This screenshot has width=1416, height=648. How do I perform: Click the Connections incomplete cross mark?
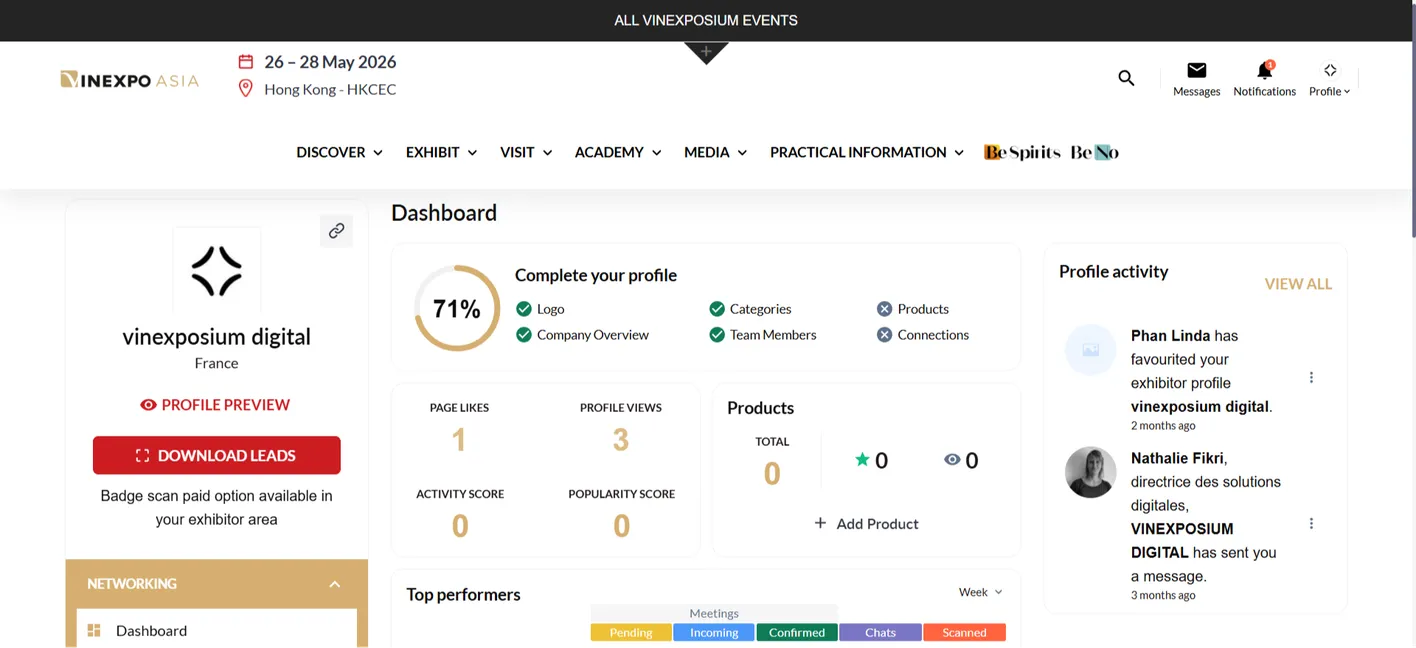pyautogui.click(x=884, y=335)
